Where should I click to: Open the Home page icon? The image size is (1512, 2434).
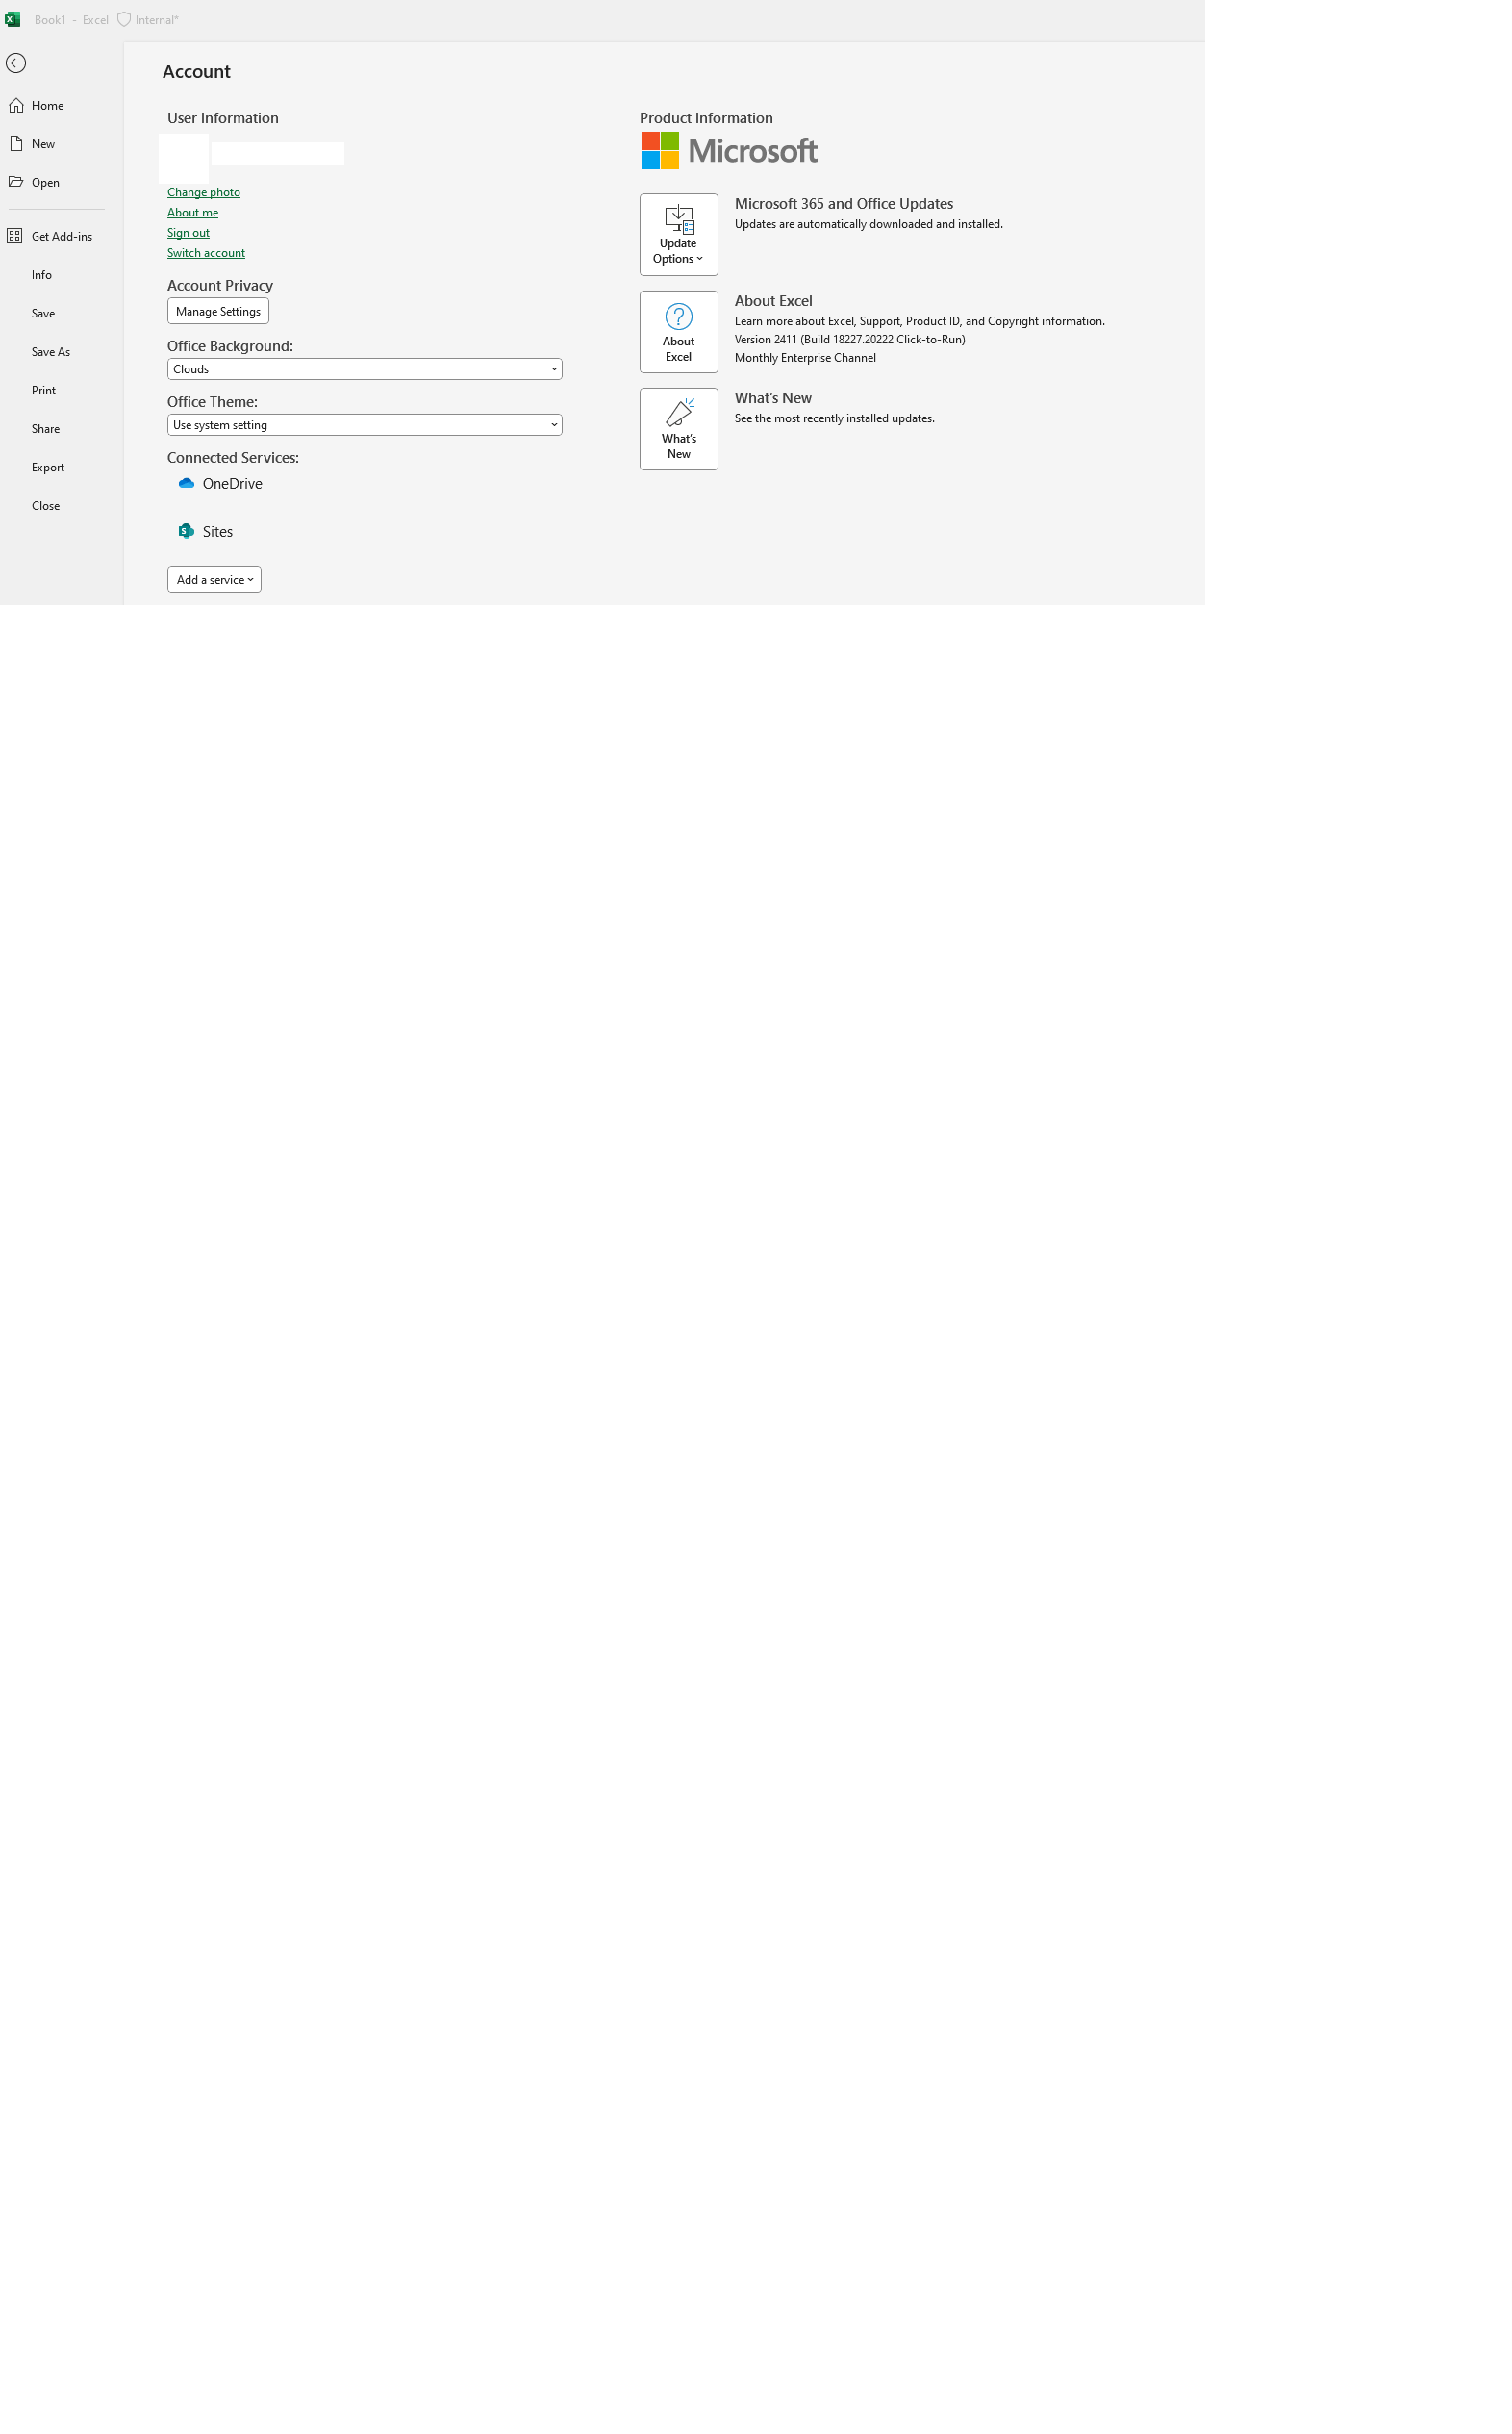point(16,105)
